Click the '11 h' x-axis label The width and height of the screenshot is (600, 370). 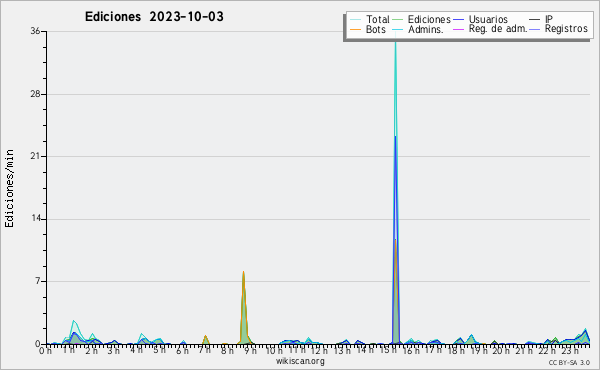pyautogui.click(x=297, y=350)
